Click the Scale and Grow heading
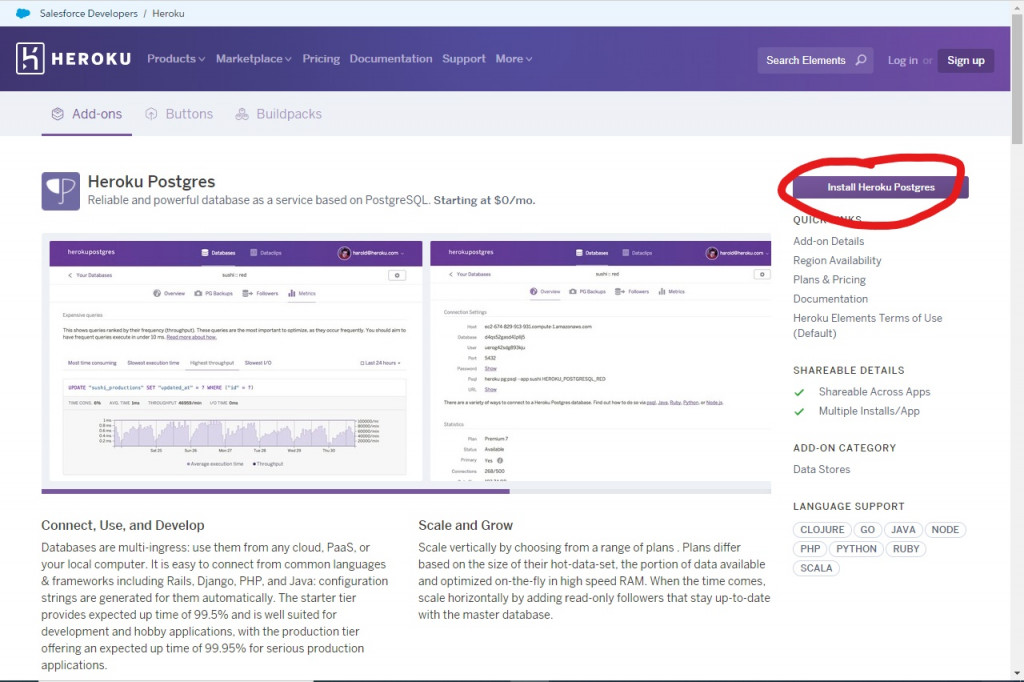Viewport: 1024px width, 682px height. tap(466, 525)
